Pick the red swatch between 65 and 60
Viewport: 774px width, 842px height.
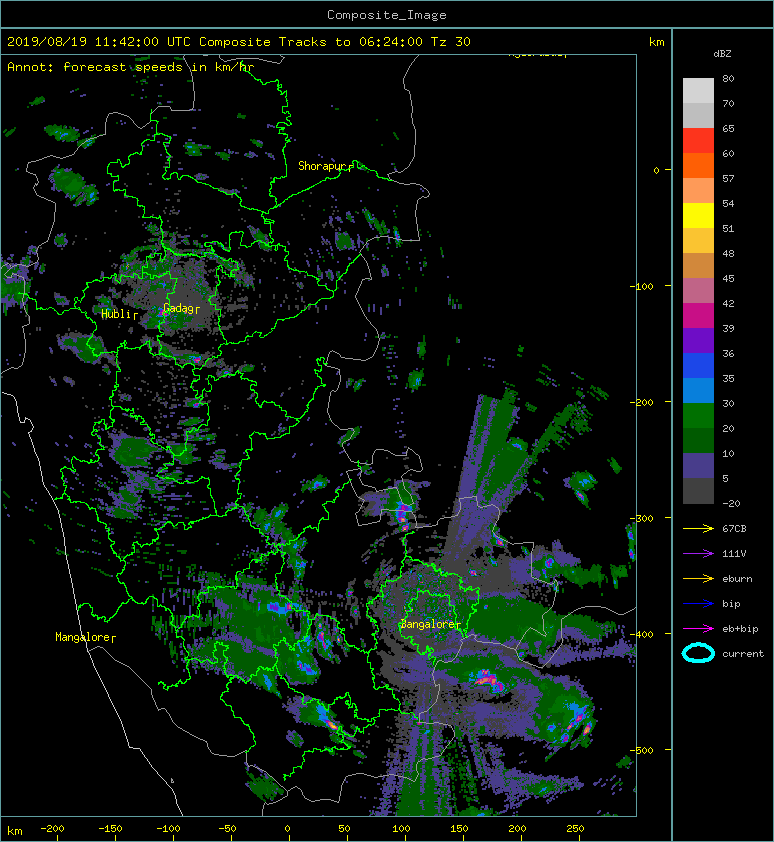point(698,141)
